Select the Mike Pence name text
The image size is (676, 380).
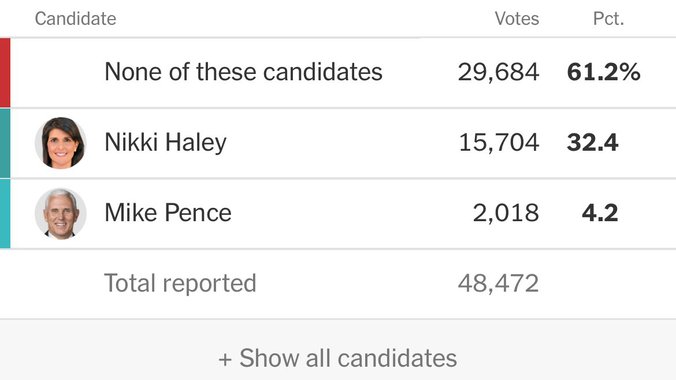click(168, 213)
